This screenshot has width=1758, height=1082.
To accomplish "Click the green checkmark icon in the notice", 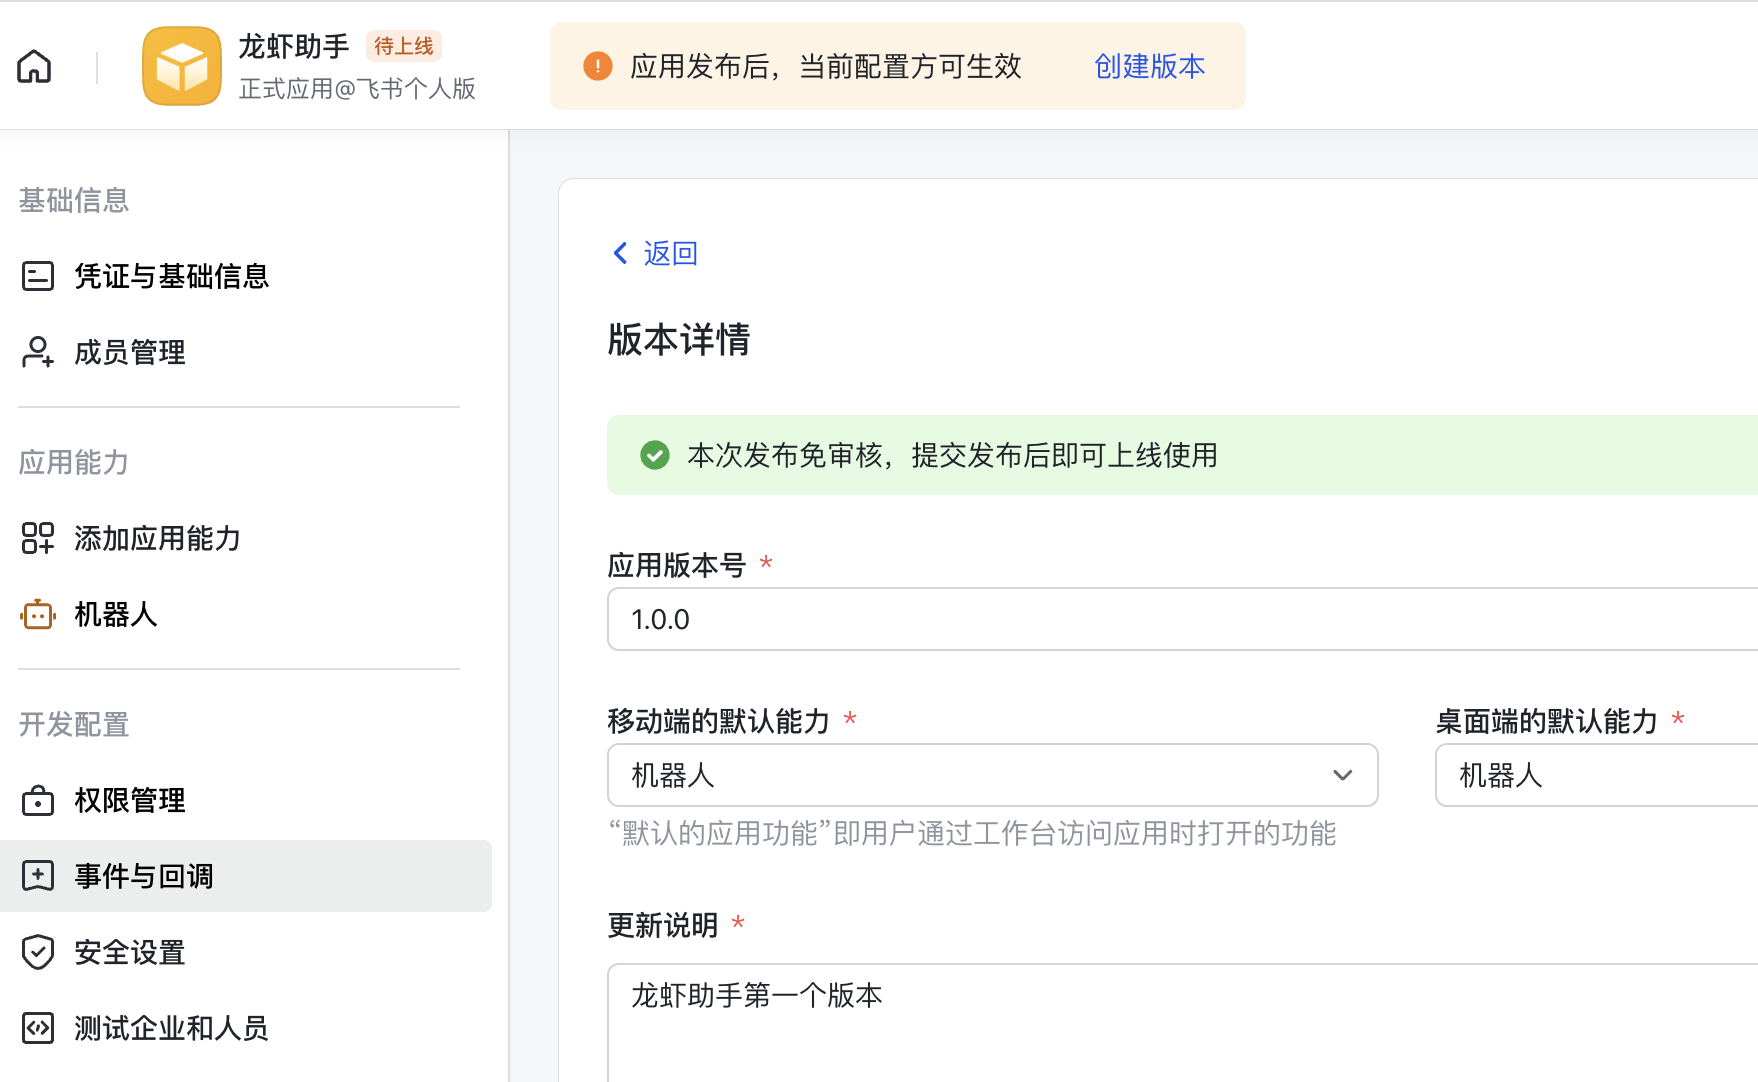I will point(654,455).
